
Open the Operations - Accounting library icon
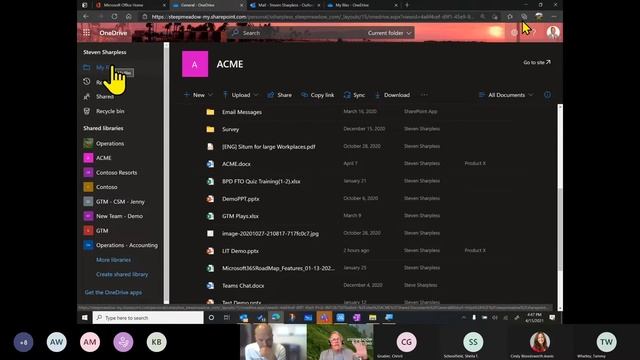(x=88, y=245)
